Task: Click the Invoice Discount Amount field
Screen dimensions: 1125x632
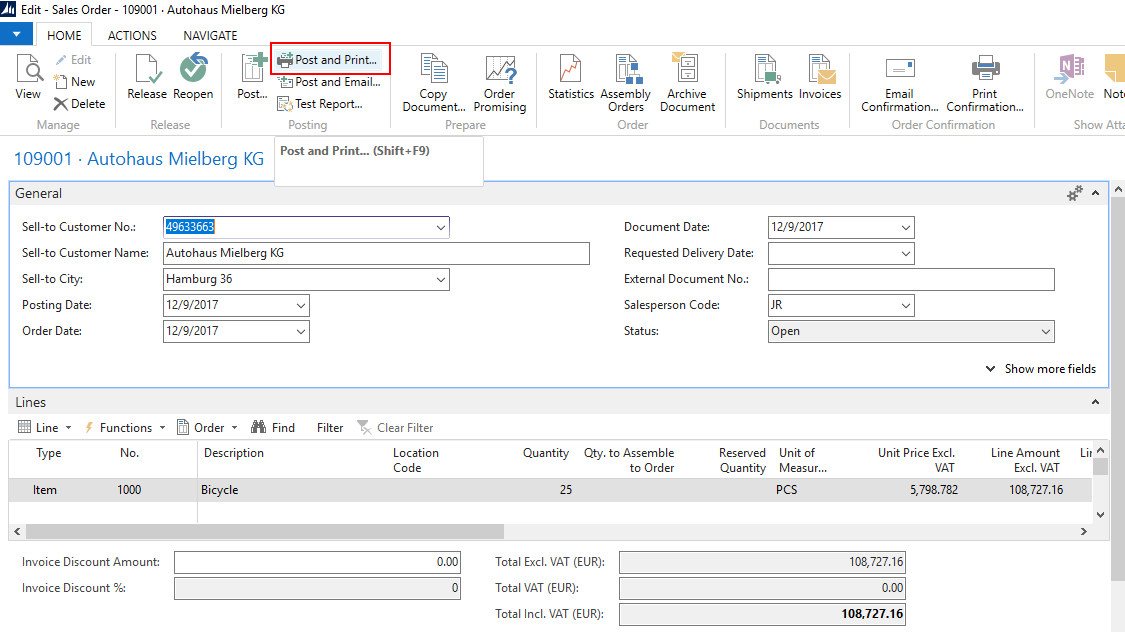Action: click(x=317, y=562)
